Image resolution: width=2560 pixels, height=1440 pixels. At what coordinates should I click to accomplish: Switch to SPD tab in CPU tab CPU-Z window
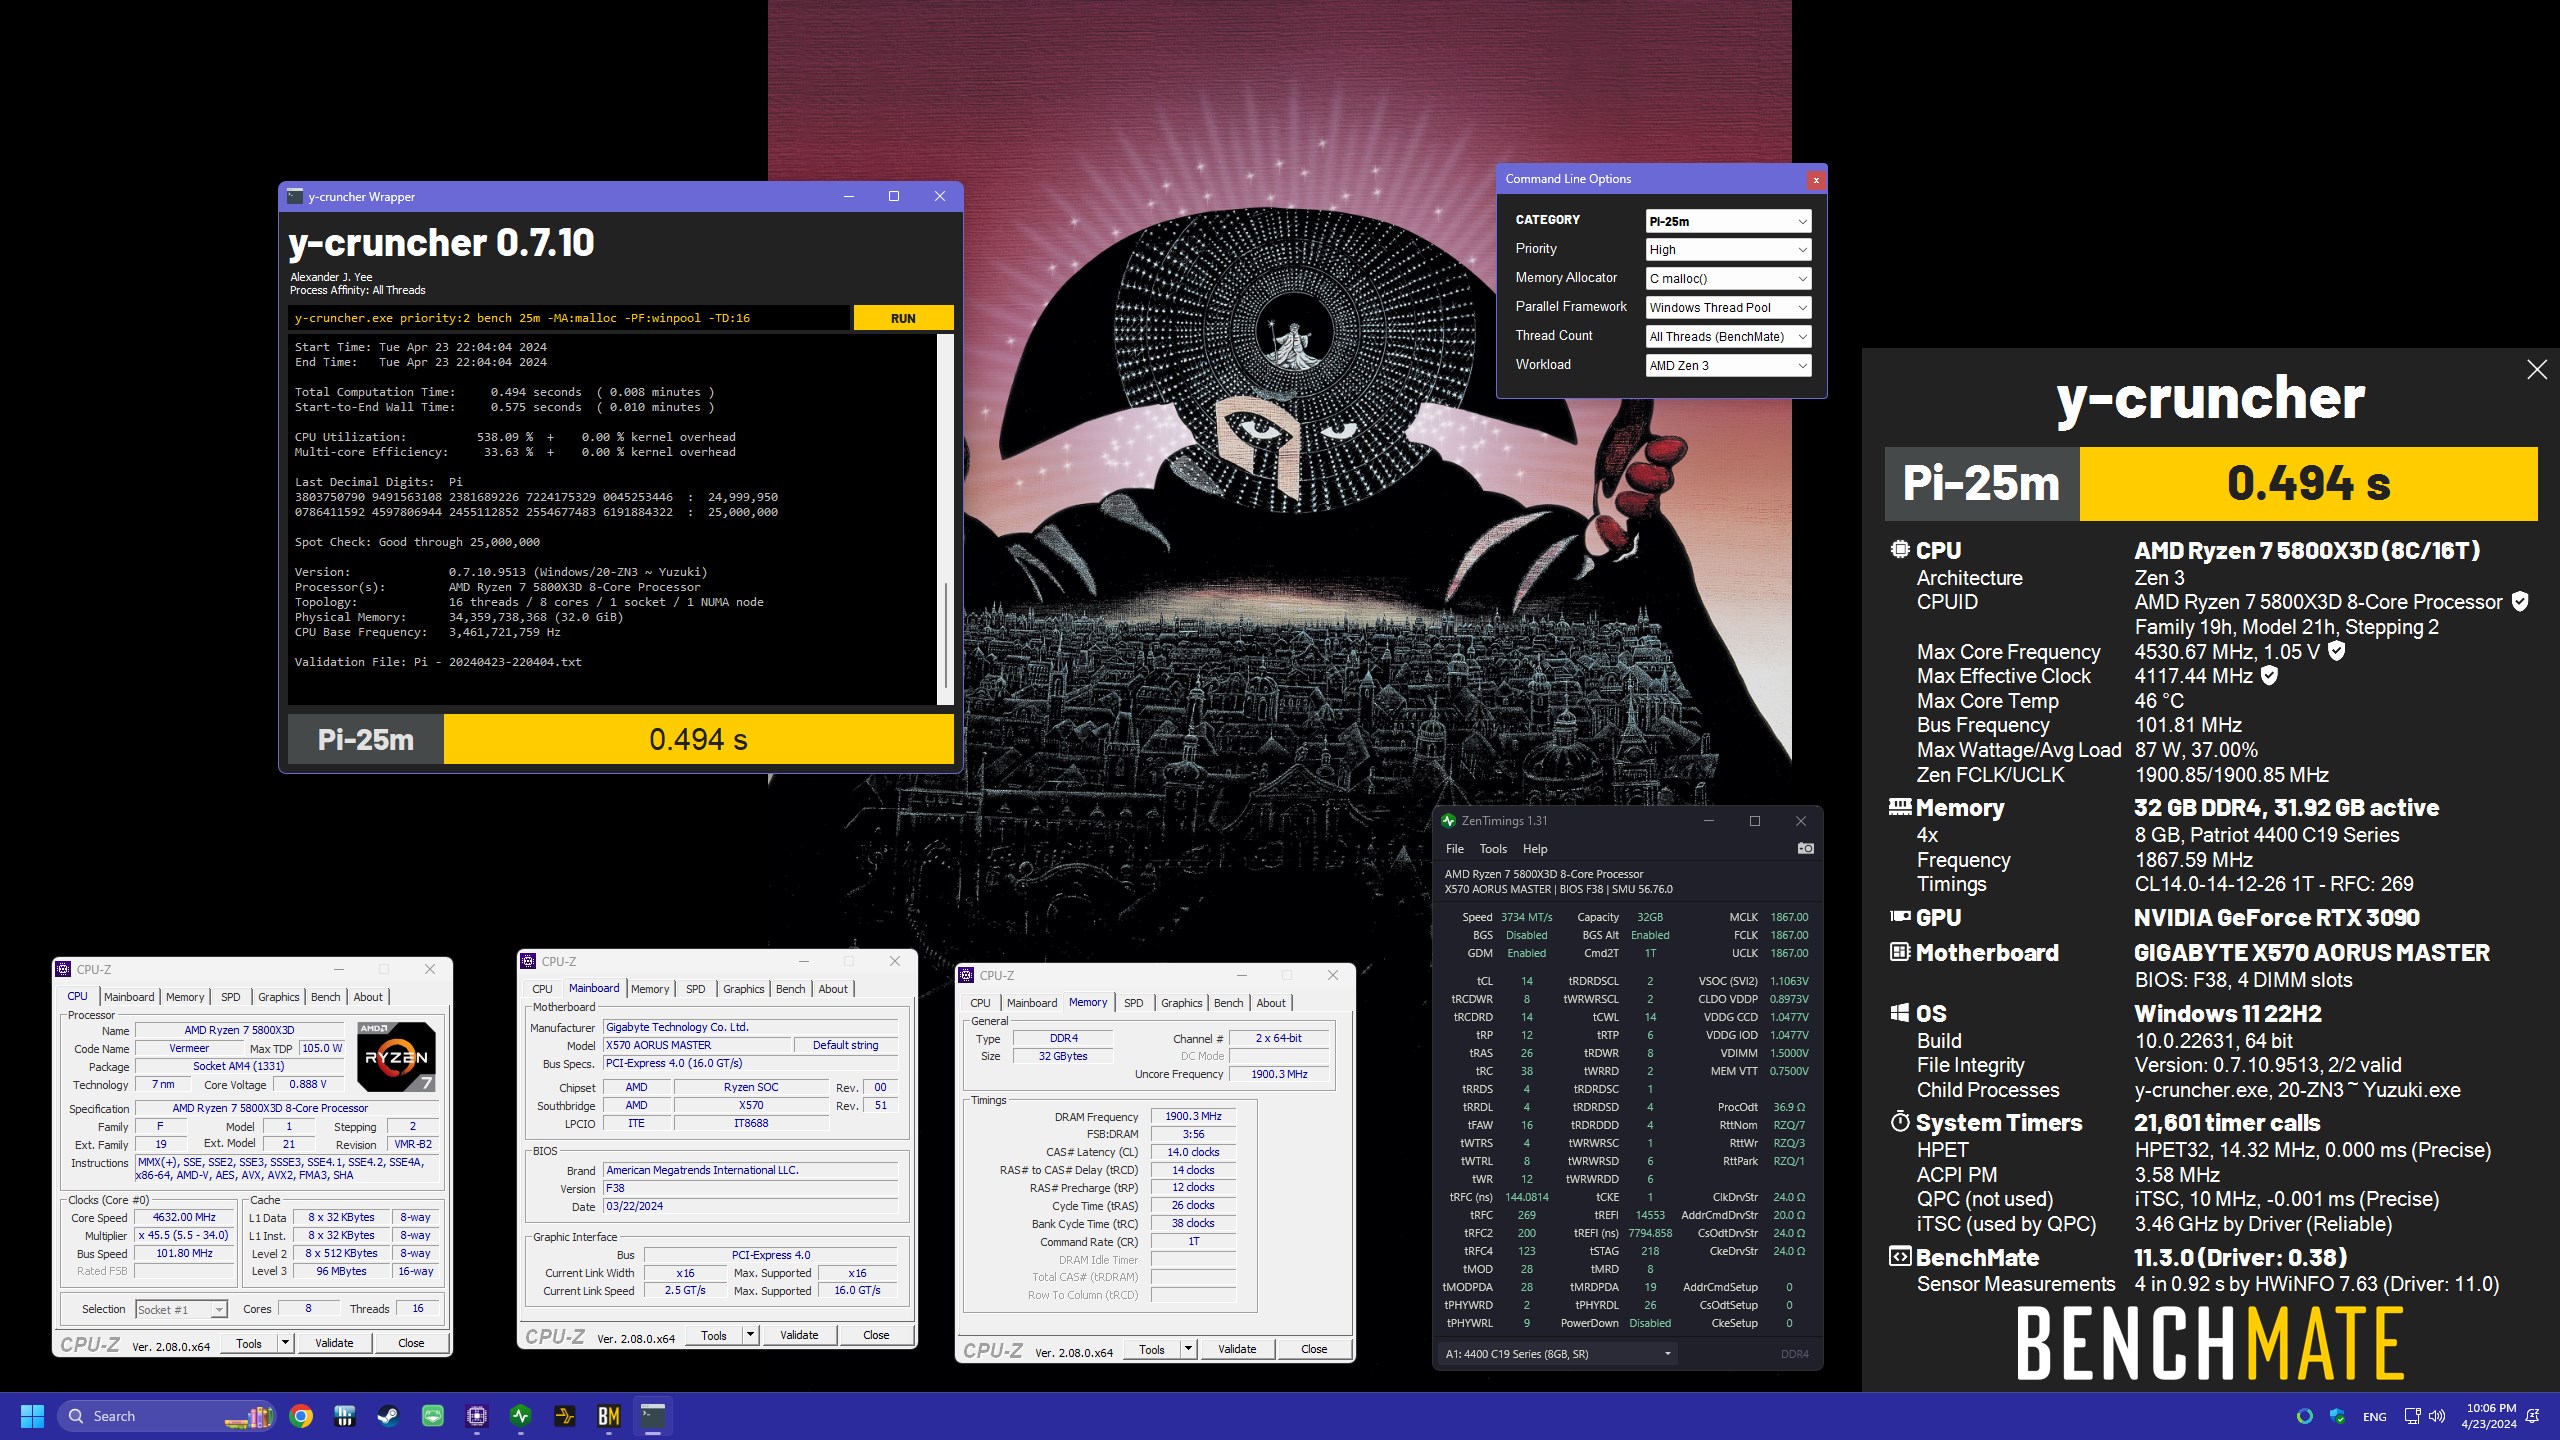point(230,997)
